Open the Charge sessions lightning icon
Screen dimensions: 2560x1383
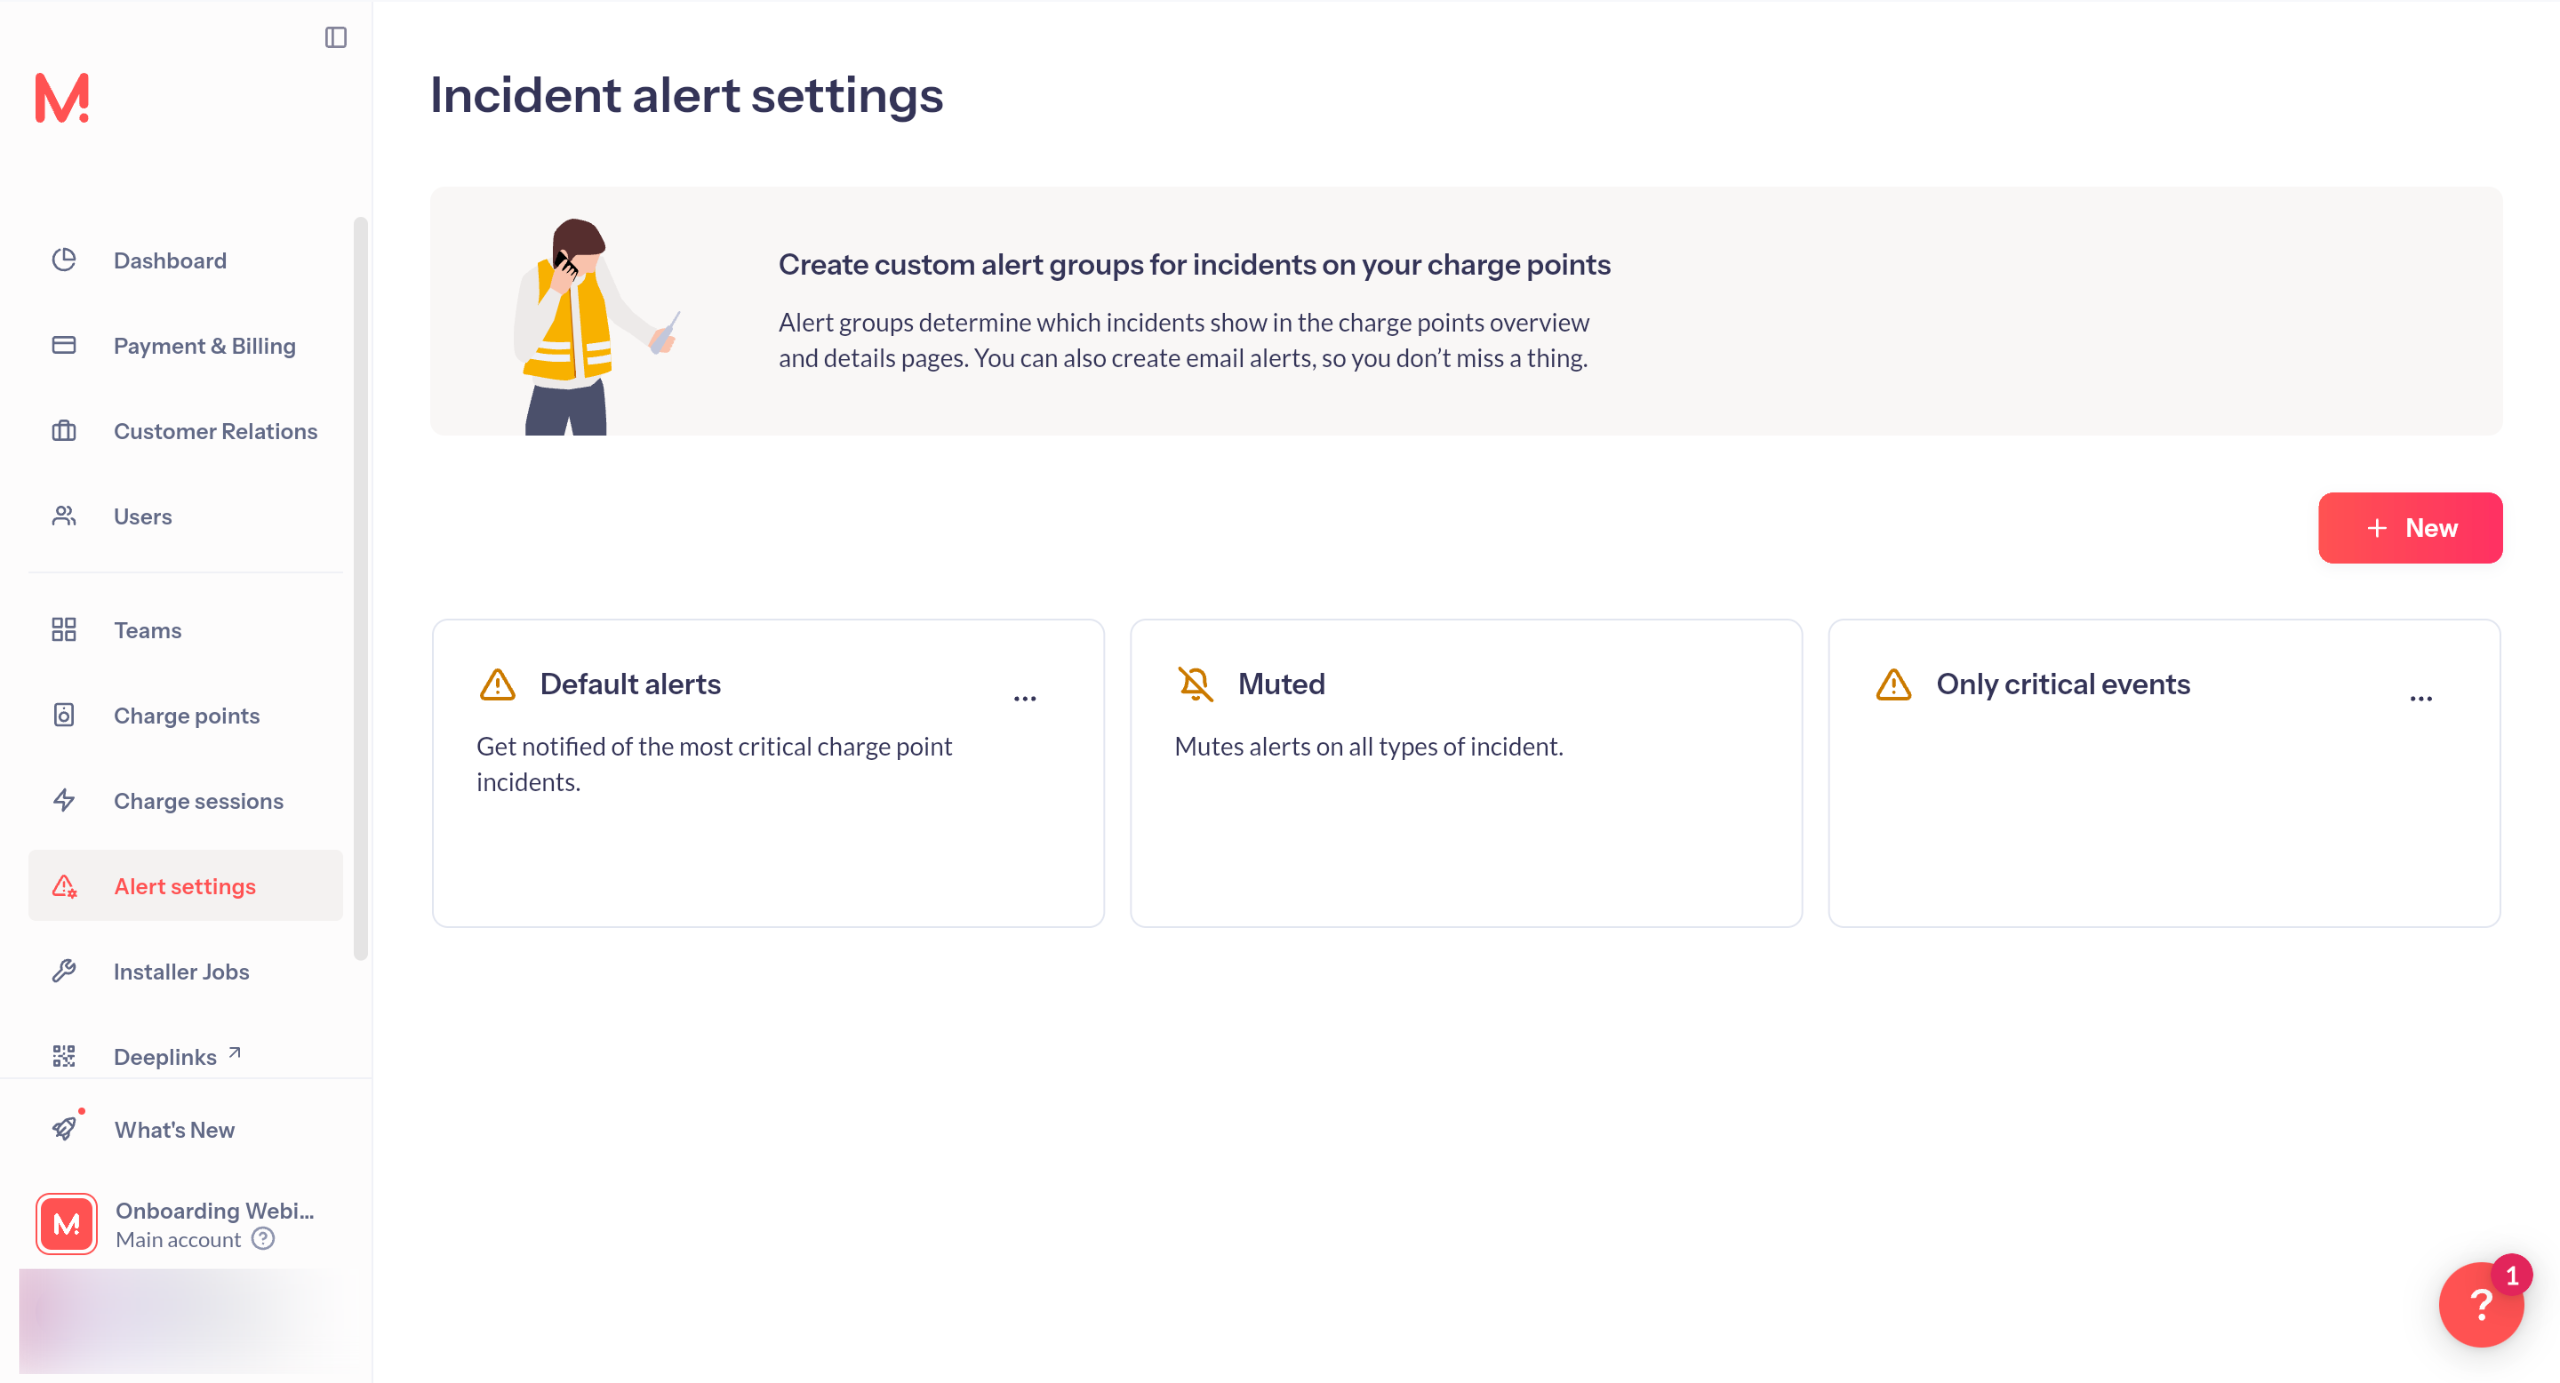[x=64, y=800]
